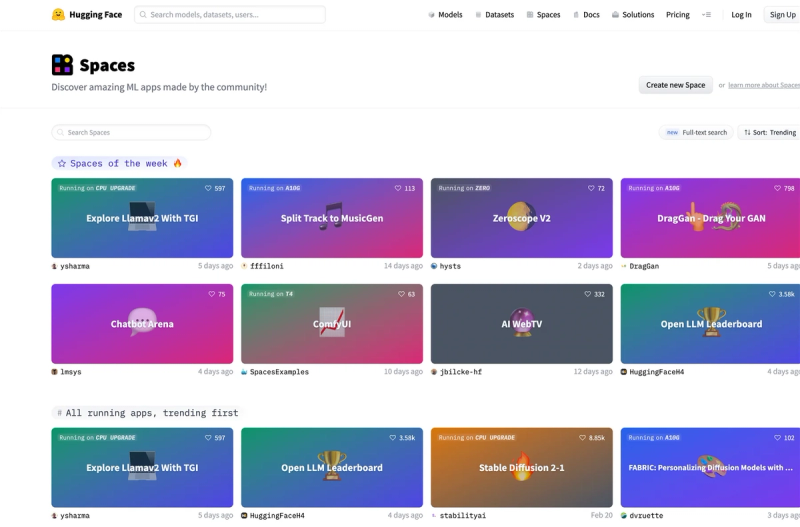Image resolution: width=800 pixels, height=527 pixels.
Task: Open the Models menu item
Action: (x=445, y=15)
